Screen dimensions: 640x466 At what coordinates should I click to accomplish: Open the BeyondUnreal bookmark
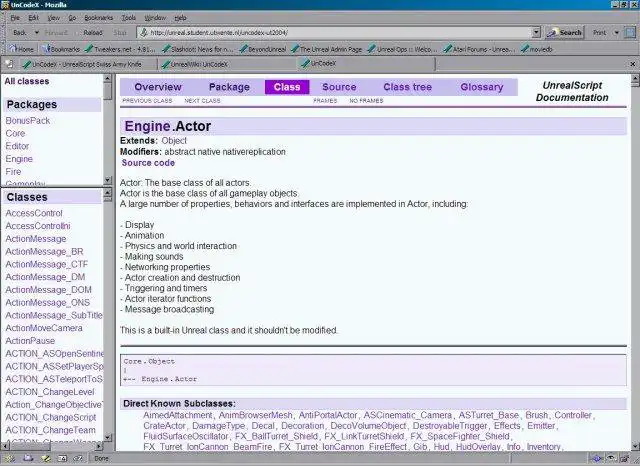[x=262, y=49]
